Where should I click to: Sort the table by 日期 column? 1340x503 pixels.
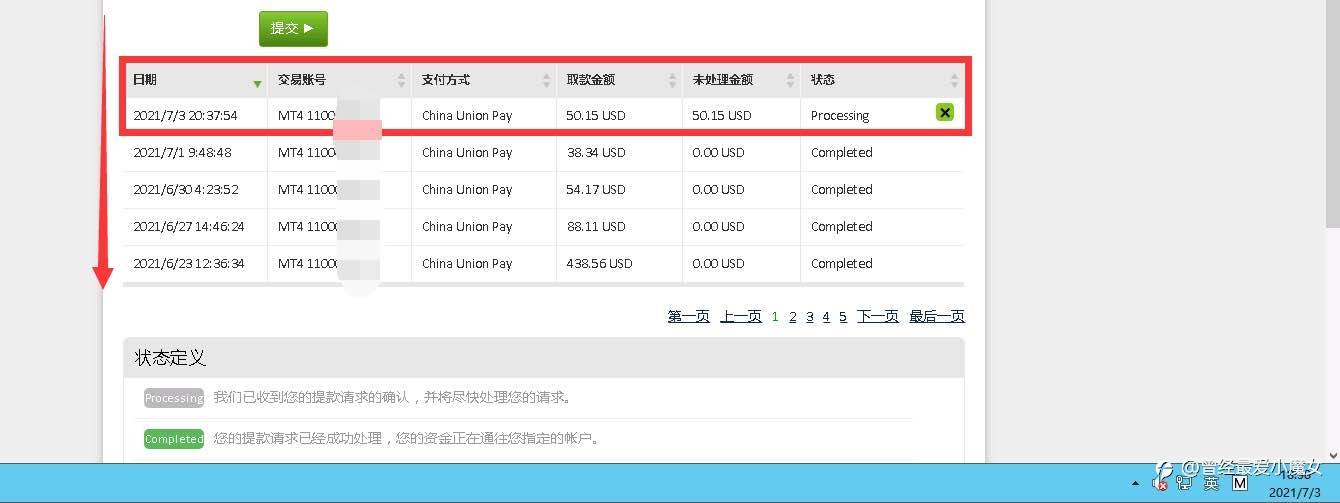pos(195,80)
